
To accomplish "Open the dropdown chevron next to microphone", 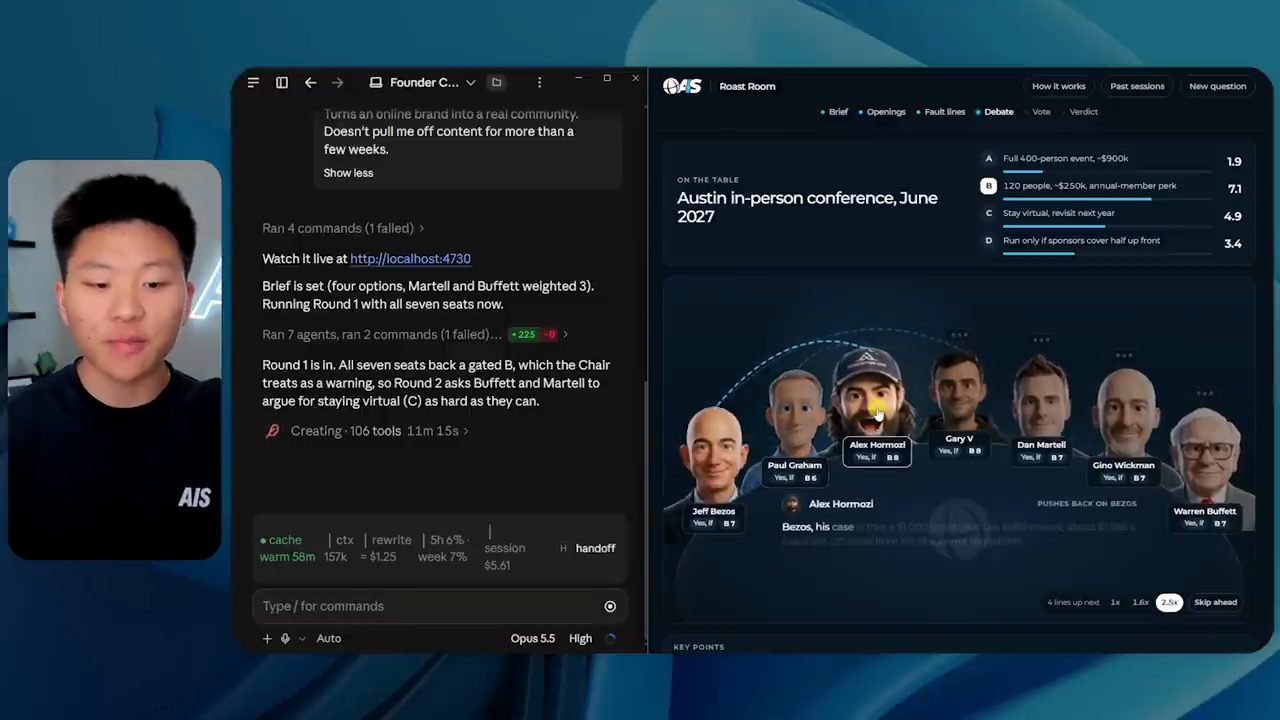I will (x=302, y=638).
